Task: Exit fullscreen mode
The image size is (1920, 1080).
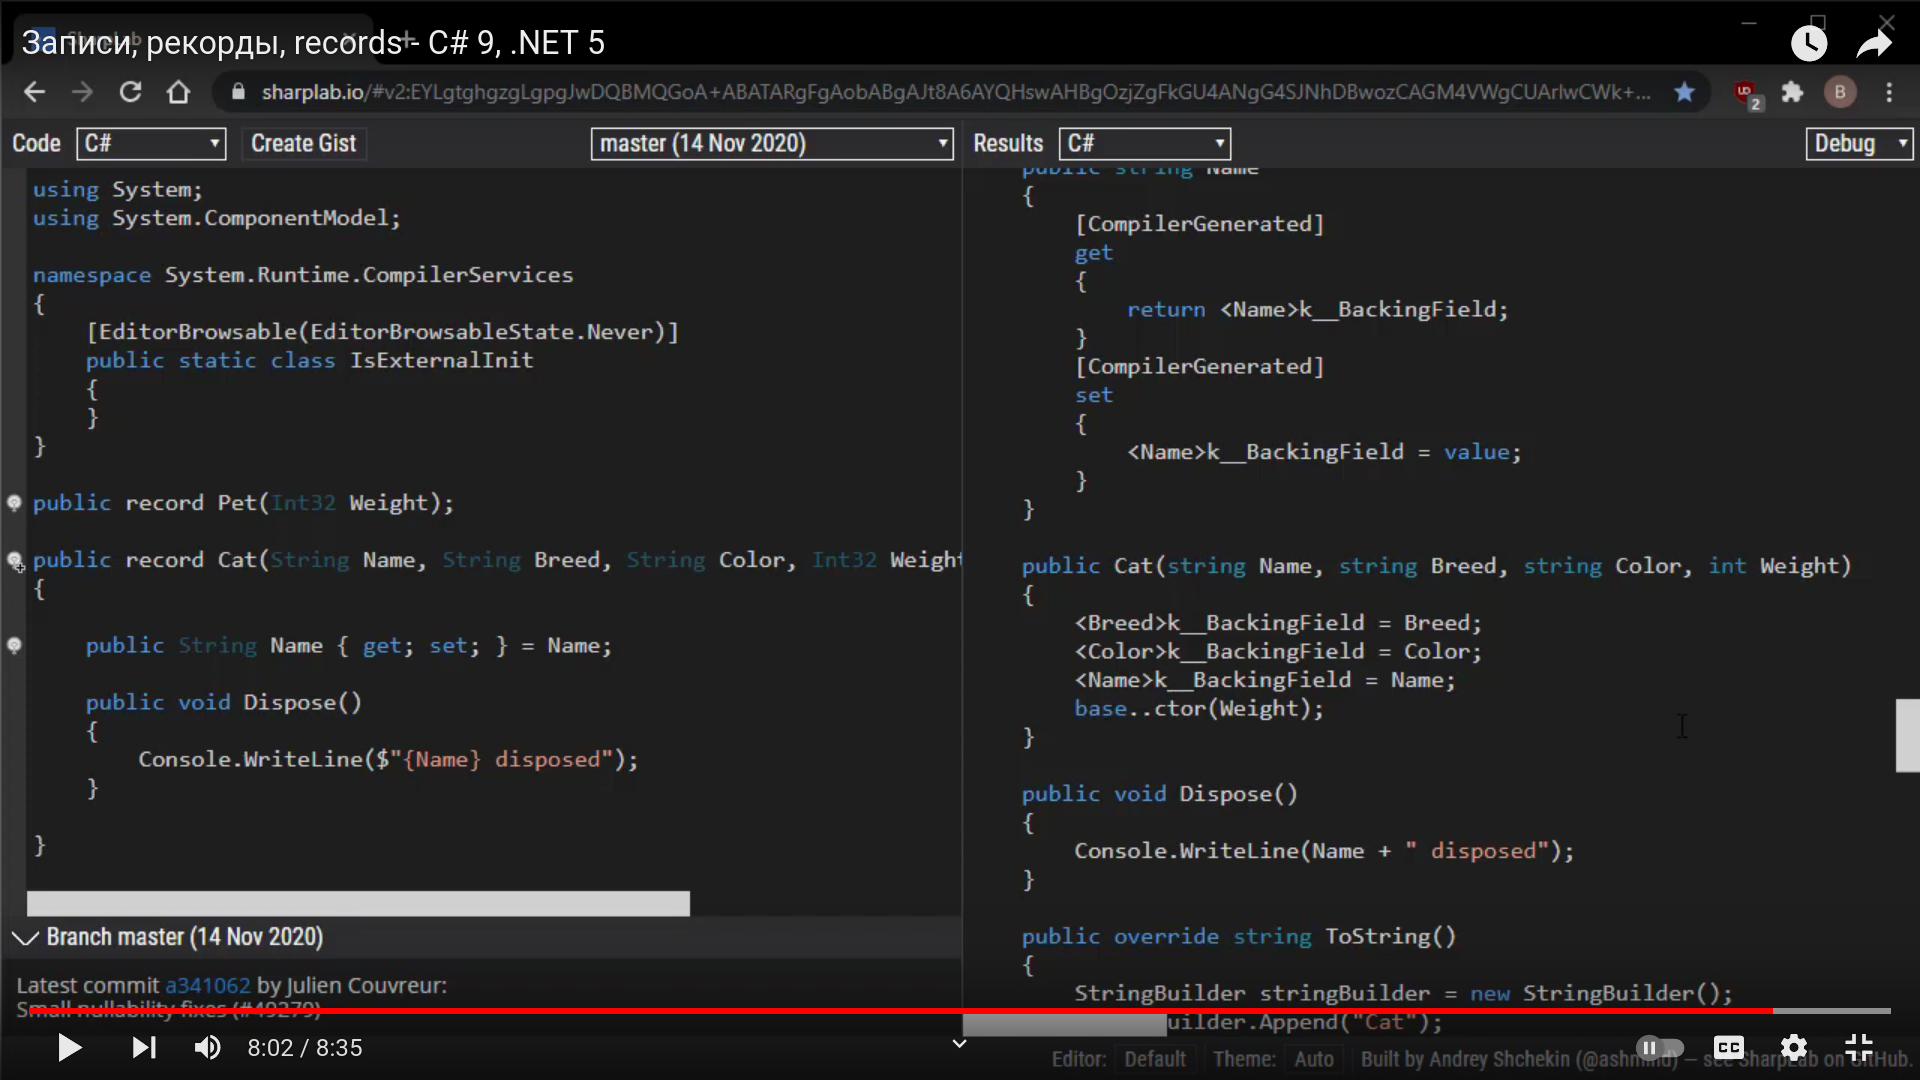Action: coord(1858,1048)
